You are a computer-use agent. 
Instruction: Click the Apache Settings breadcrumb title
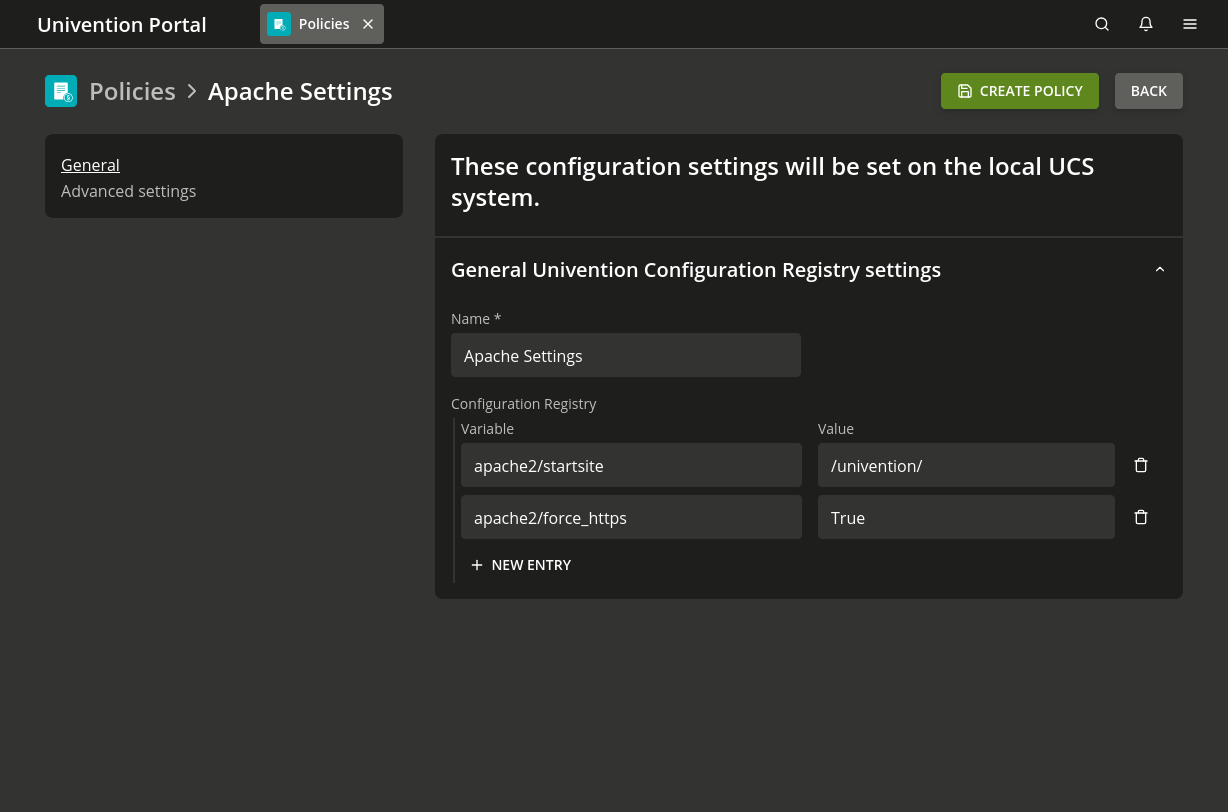[300, 91]
